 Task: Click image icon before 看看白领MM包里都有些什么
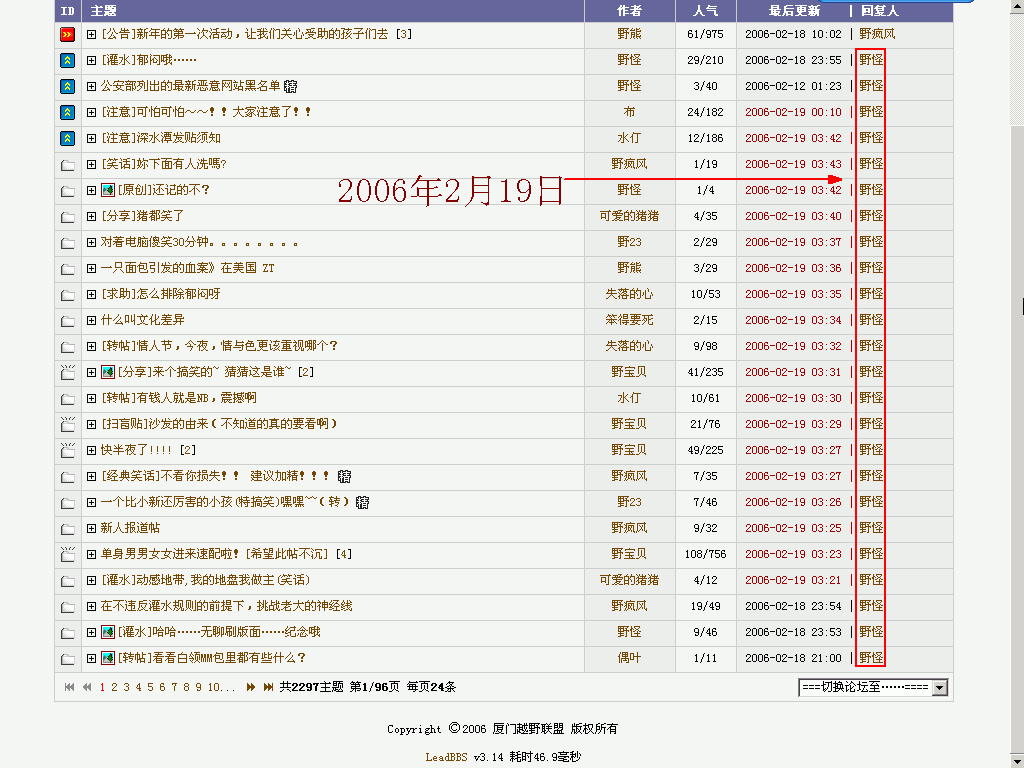click(108, 658)
